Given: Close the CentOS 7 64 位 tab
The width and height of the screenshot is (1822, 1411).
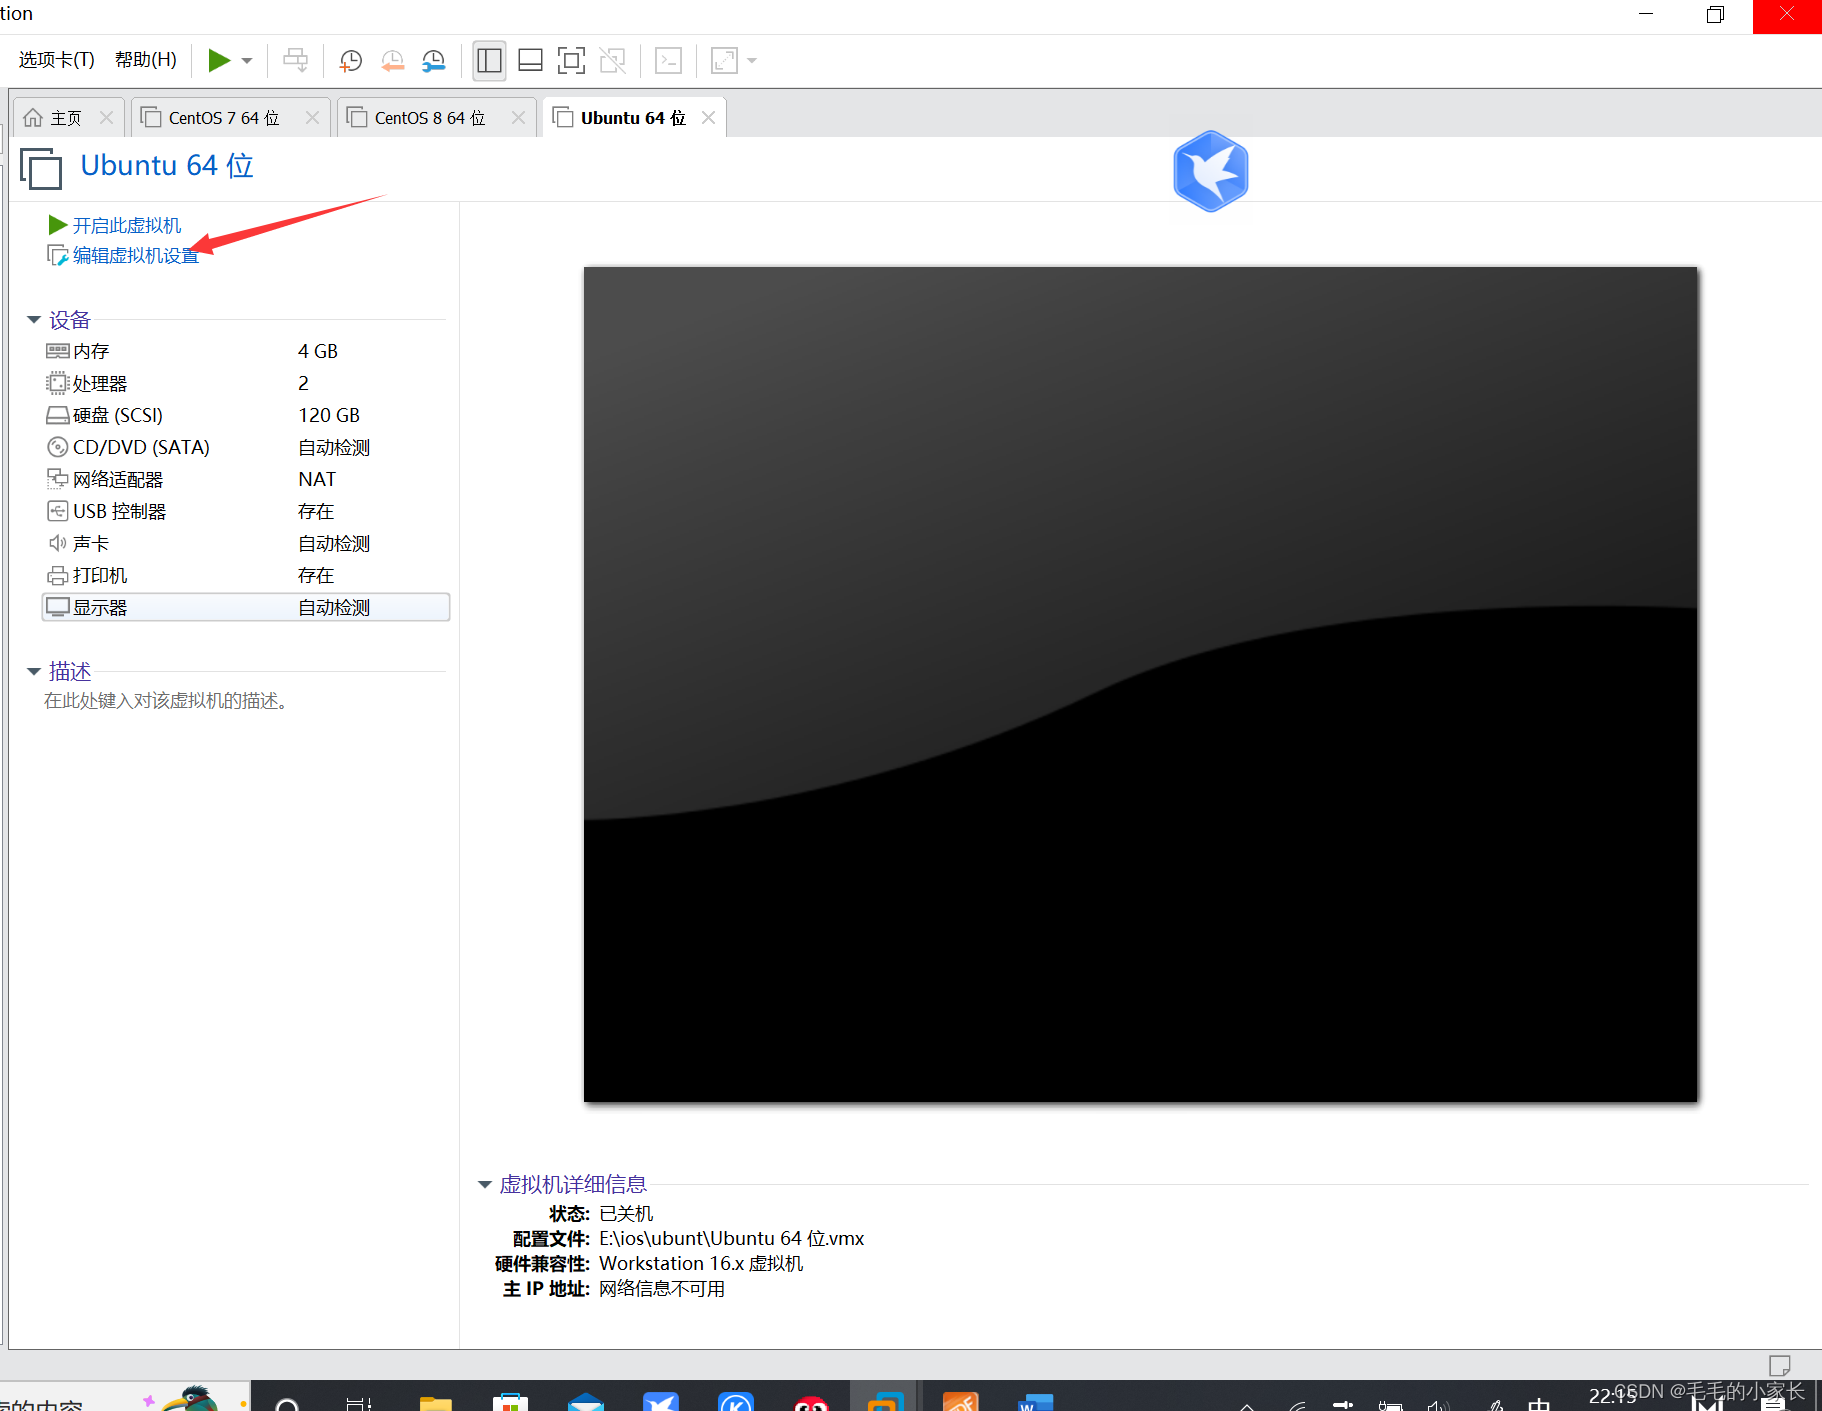Looking at the screenshot, I should [x=312, y=118].
